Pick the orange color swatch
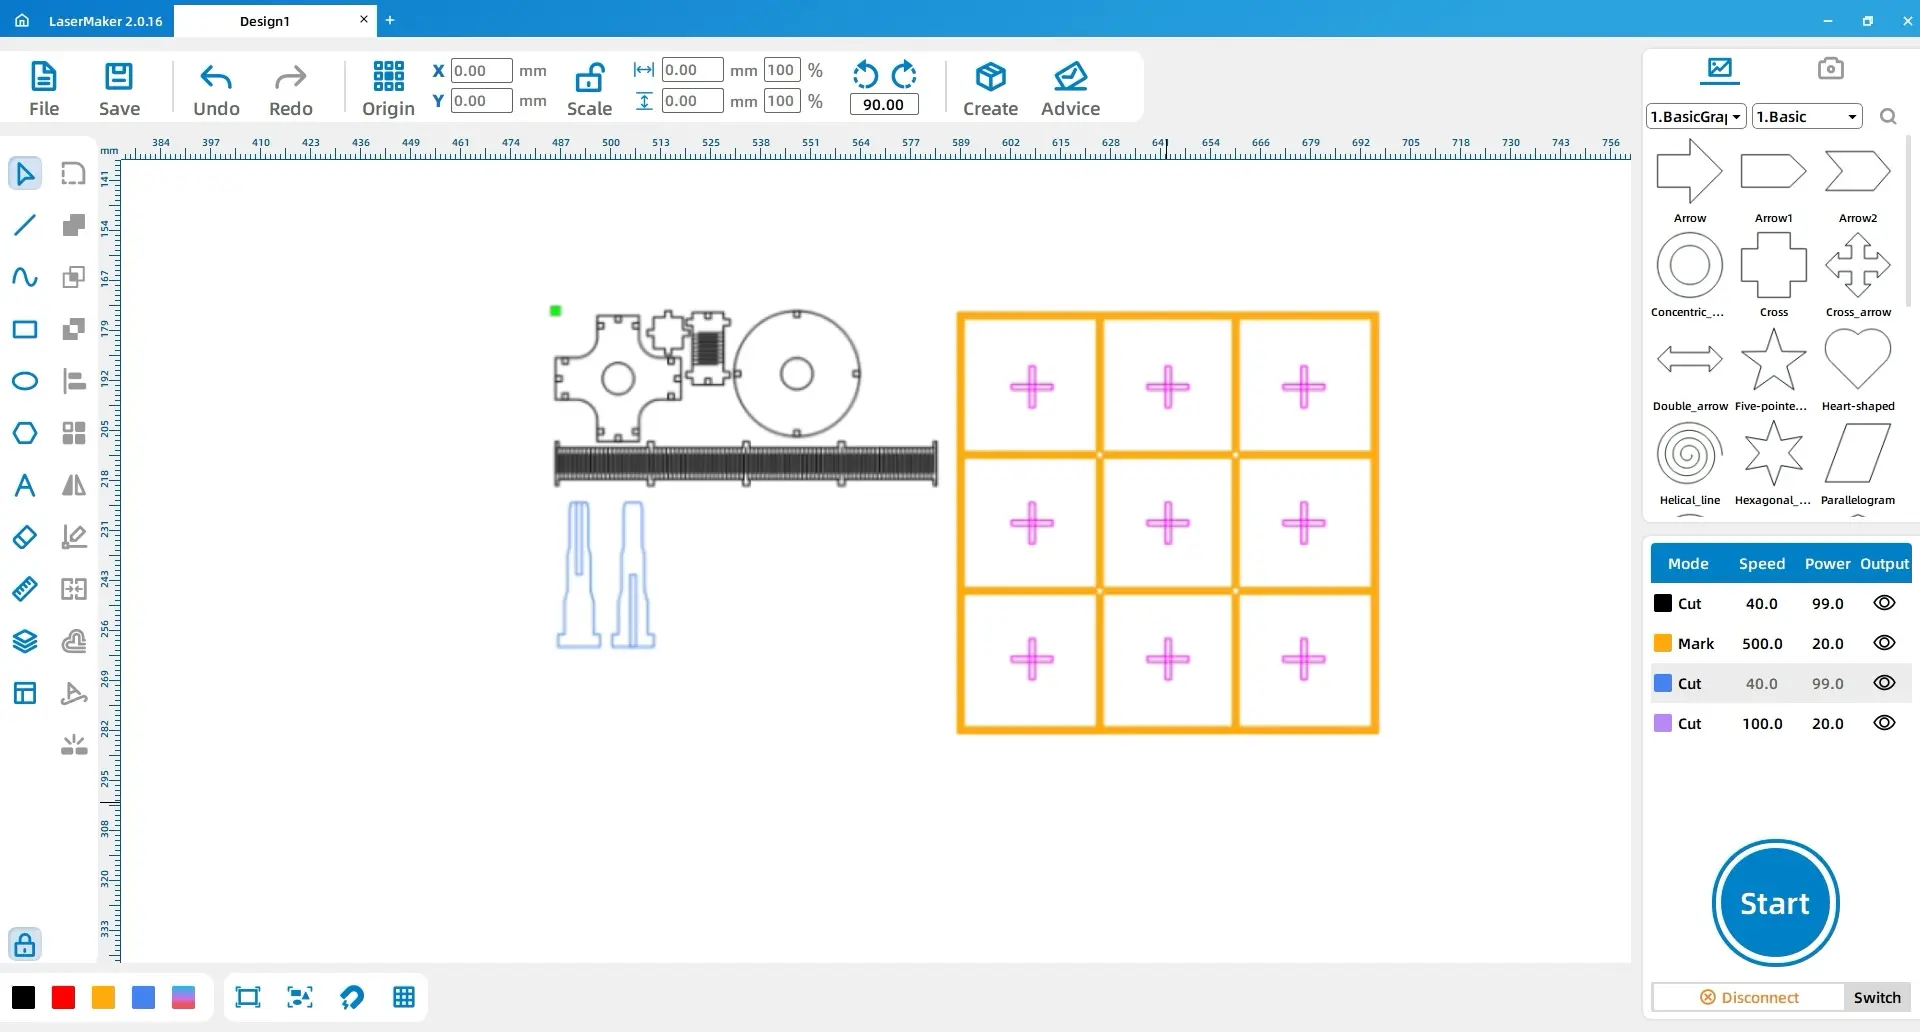This screenshot has height=1032, width=1920. click(103, 997)
